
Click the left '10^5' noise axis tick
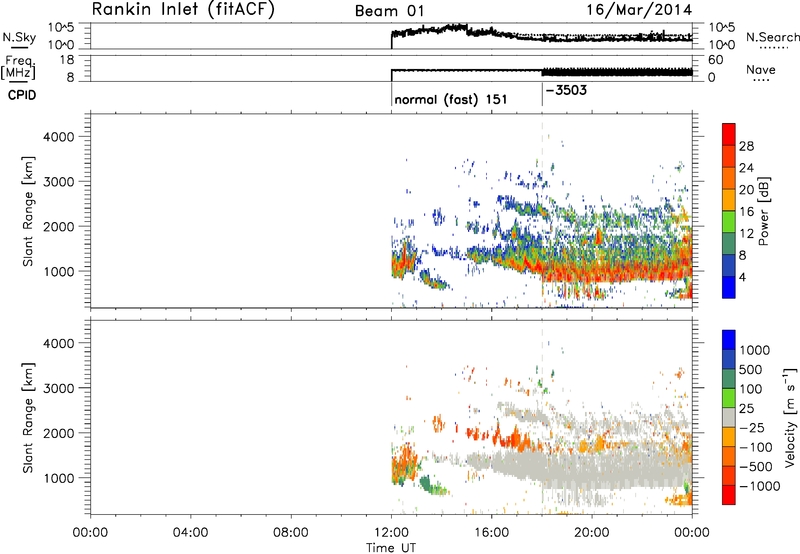click(x=61, y=28)
